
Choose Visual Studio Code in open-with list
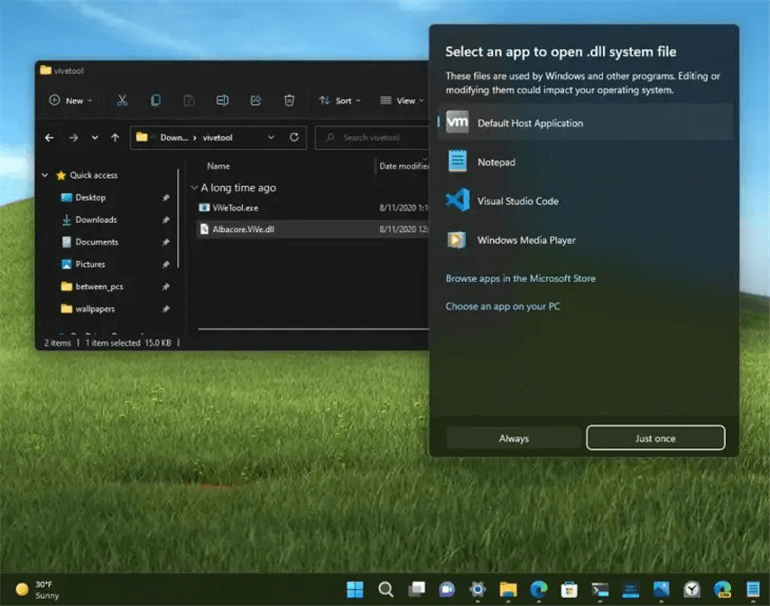tap(584, 201)
